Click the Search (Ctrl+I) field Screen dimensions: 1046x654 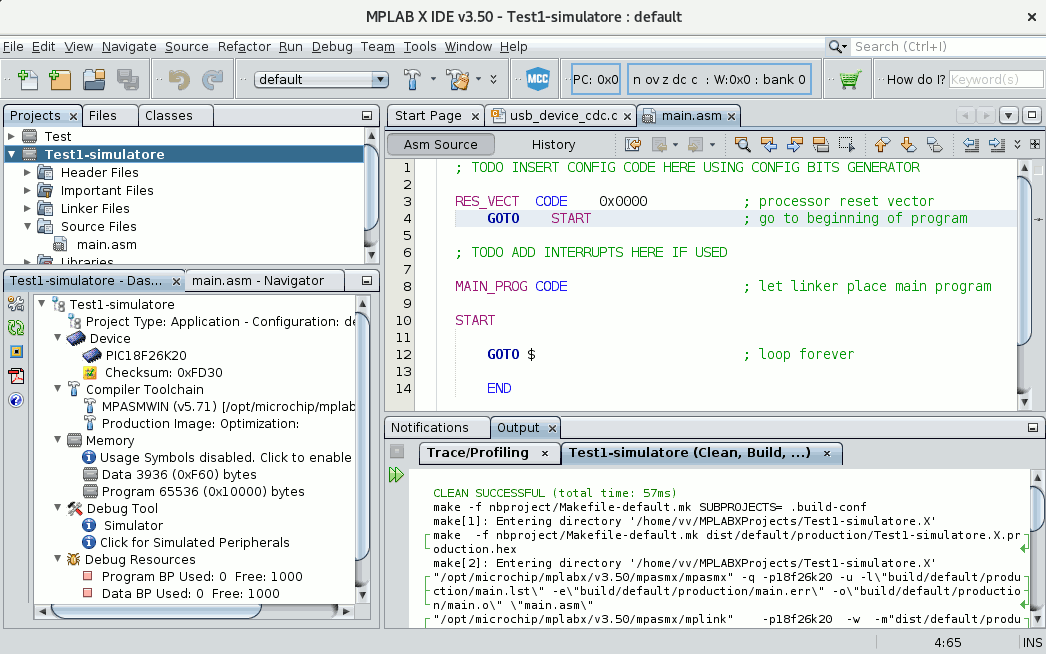[947, 47]
